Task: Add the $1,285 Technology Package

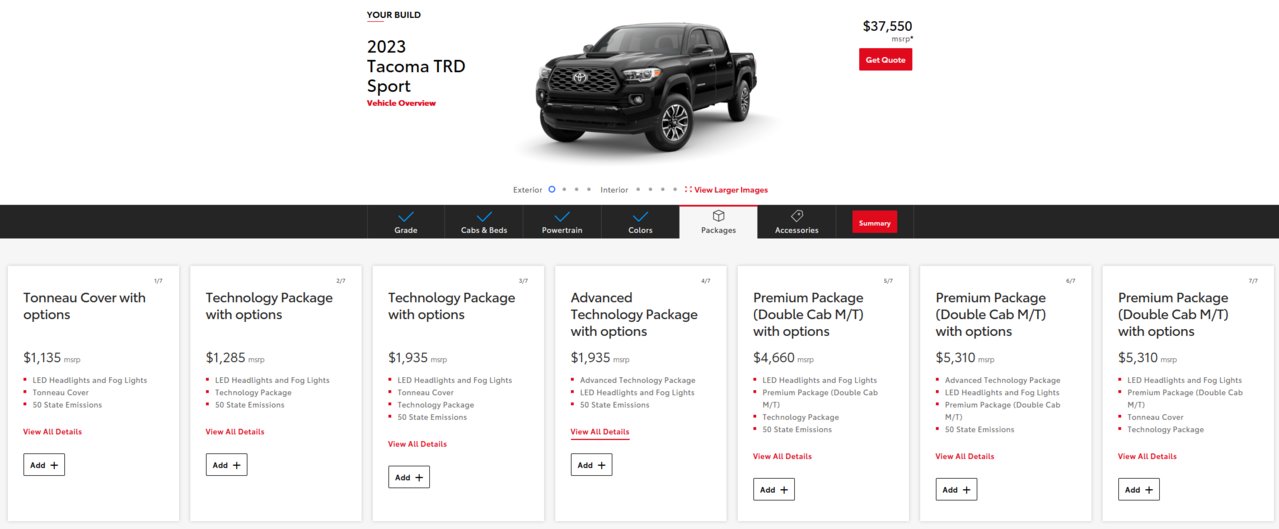Action: (x=226, y=464)
